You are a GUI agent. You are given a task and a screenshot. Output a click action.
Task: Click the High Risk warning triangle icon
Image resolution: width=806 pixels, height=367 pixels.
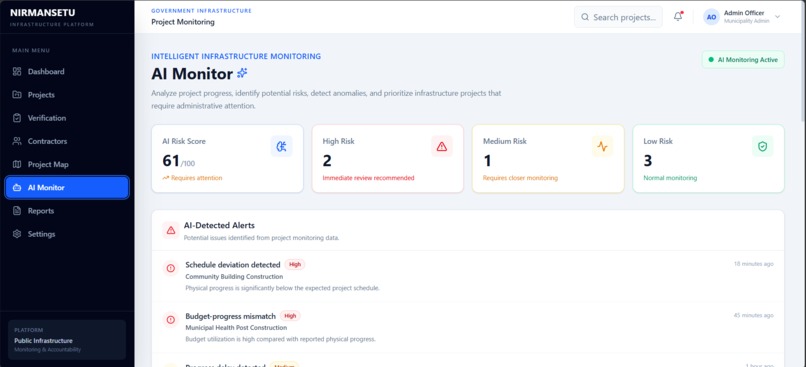pyautogui.click(x=442, y=146)
